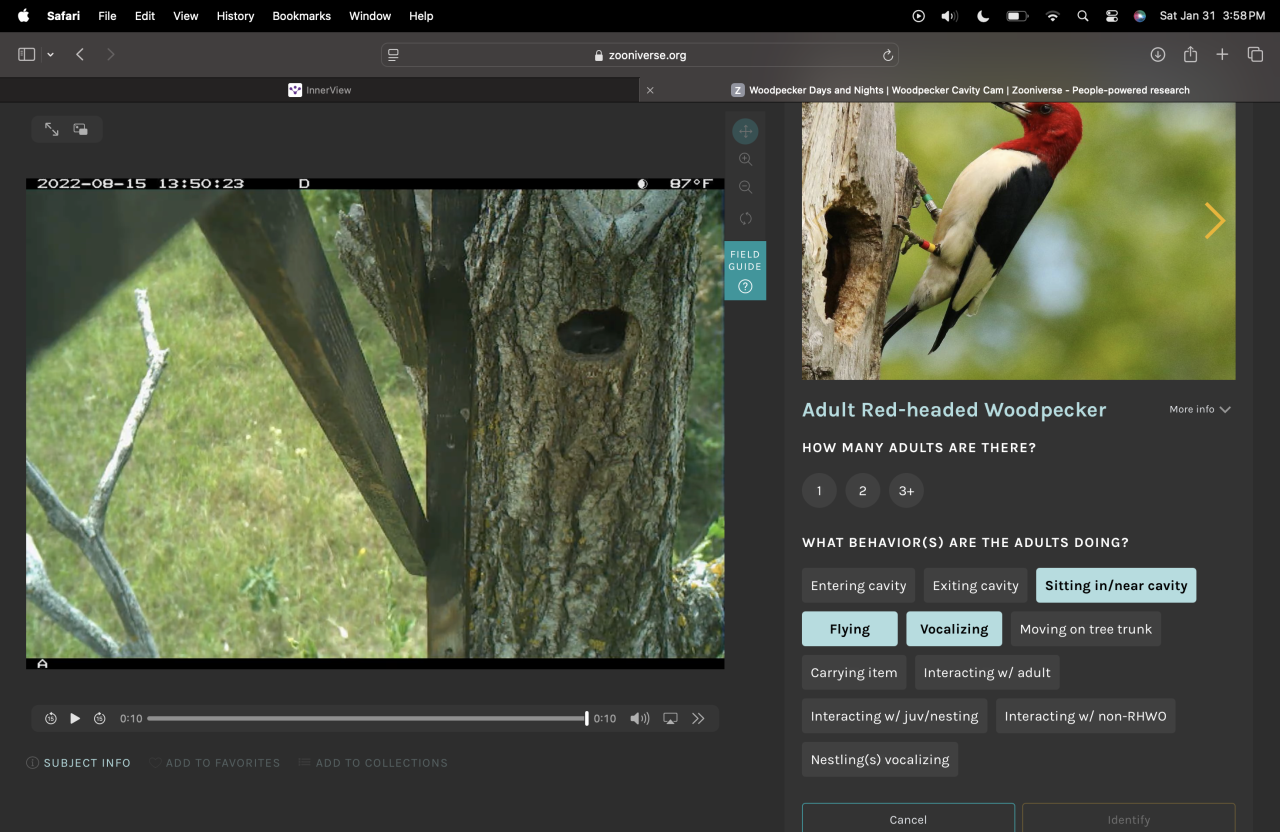The image size is (1280, 832).
Task: Toggle Entering cavity behavior
Action: (x=858, y=586)
